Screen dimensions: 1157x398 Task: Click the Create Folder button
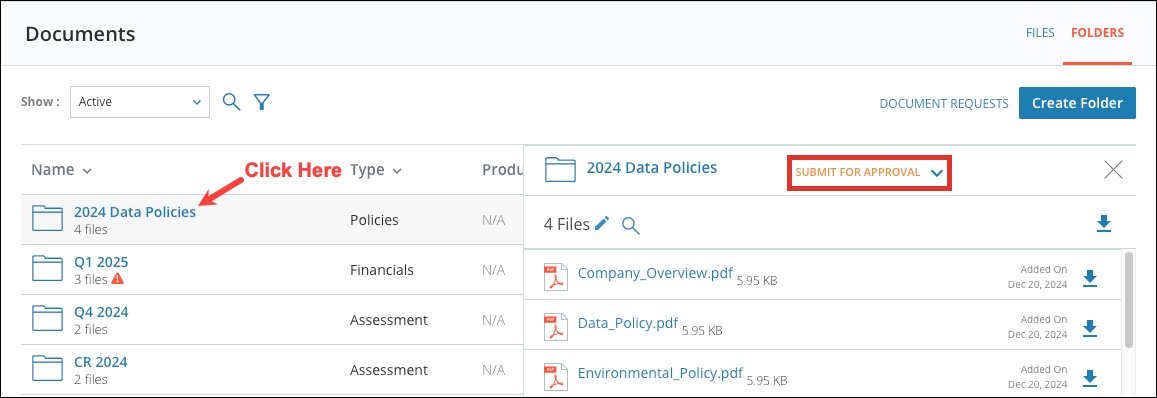click(1077, 103)
